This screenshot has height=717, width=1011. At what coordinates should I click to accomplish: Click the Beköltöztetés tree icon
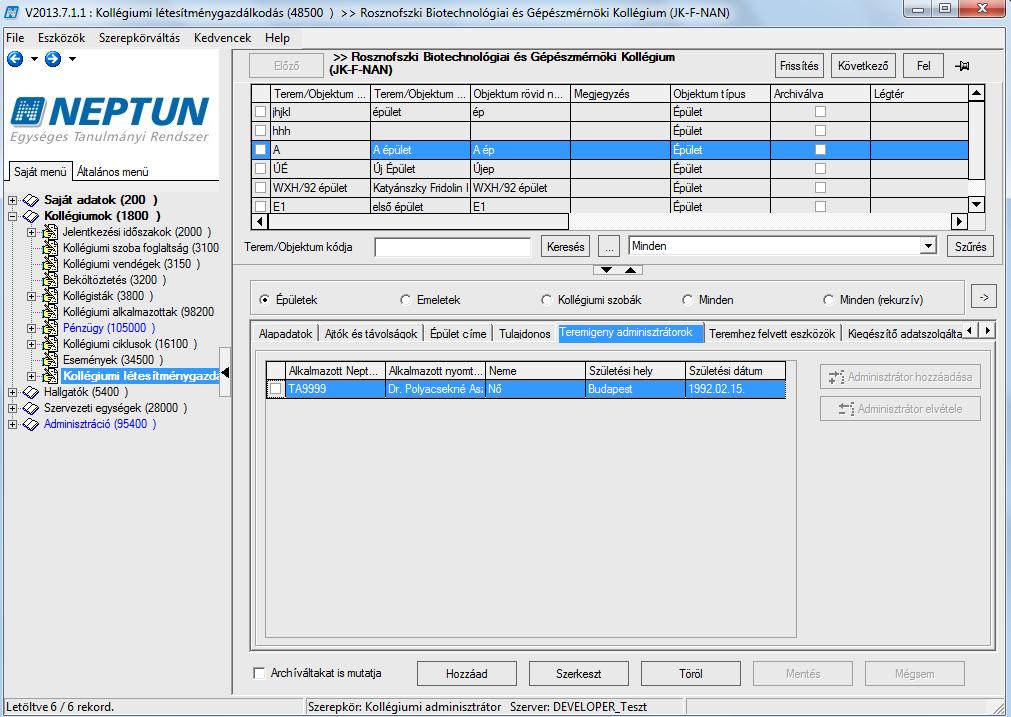(50, 280)
